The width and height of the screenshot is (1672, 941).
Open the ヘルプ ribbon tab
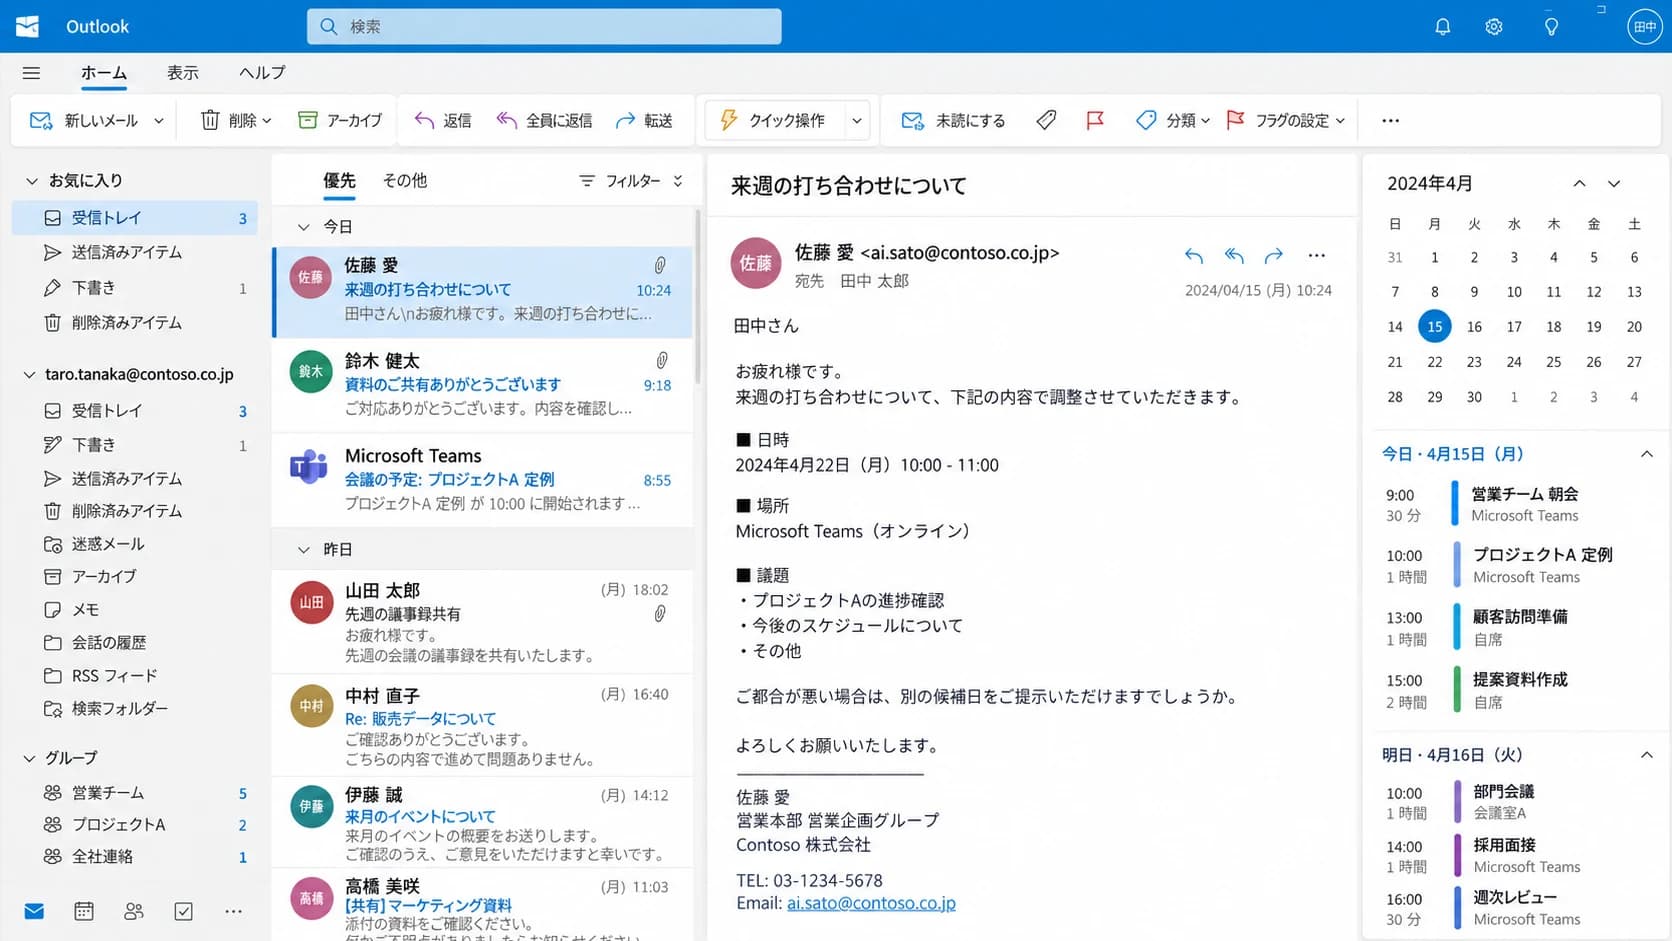coord(262,73)
